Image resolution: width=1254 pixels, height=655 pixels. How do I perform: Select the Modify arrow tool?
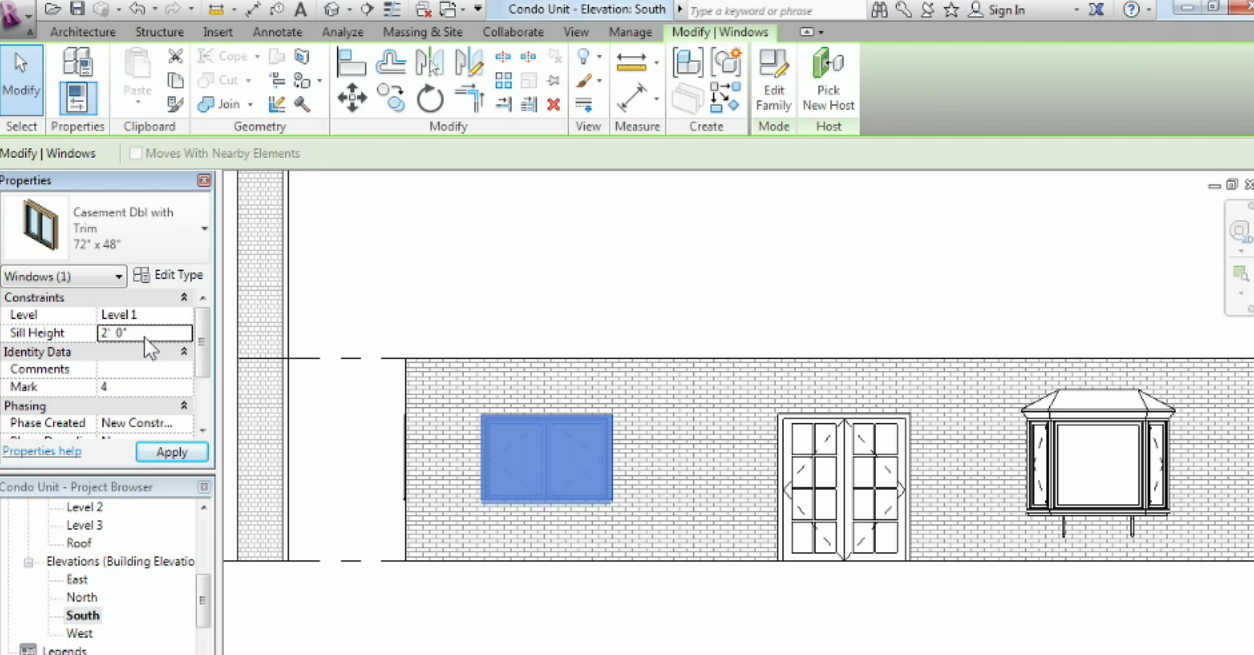(x=21, y=80)
